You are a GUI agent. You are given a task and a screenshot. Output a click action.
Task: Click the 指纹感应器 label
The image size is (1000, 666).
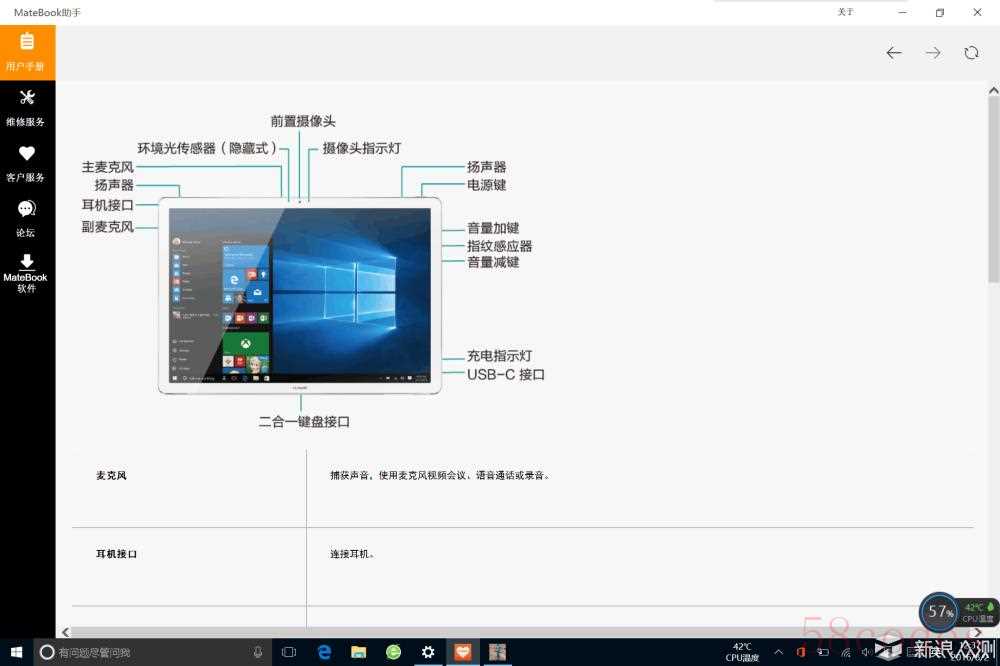499,246
